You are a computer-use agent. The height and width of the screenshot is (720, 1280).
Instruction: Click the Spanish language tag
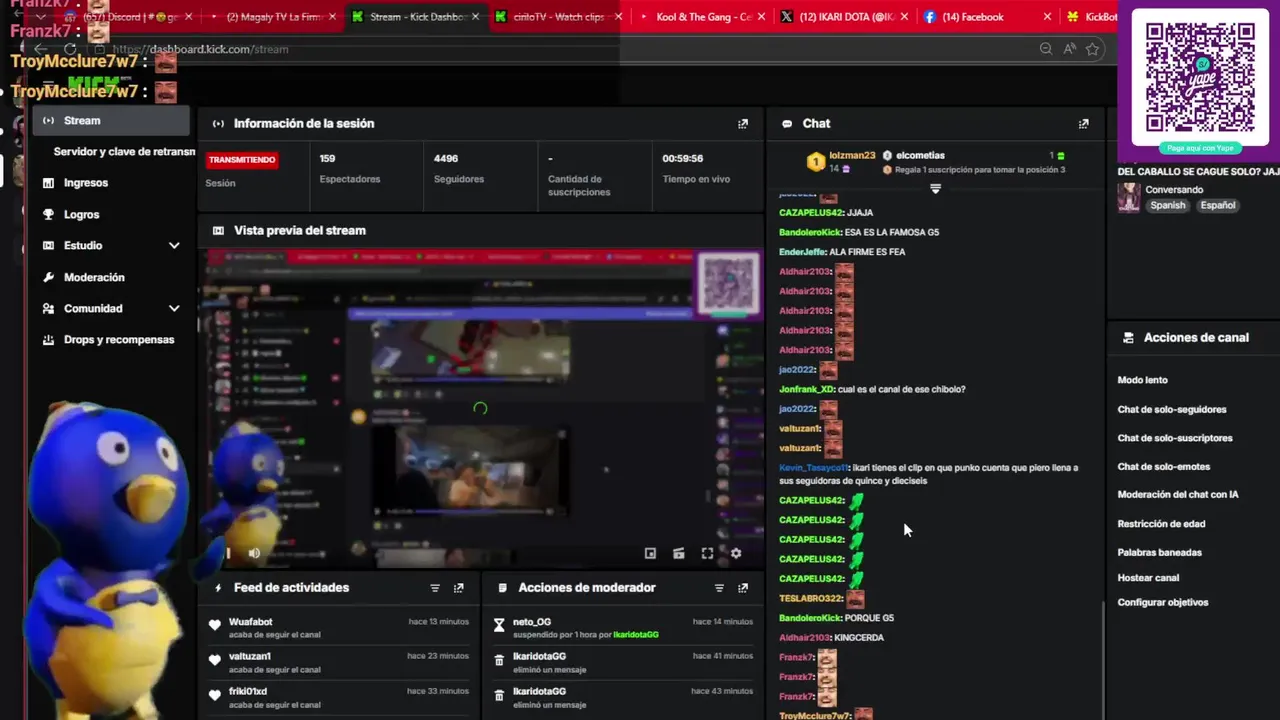tap(1167, 206)
